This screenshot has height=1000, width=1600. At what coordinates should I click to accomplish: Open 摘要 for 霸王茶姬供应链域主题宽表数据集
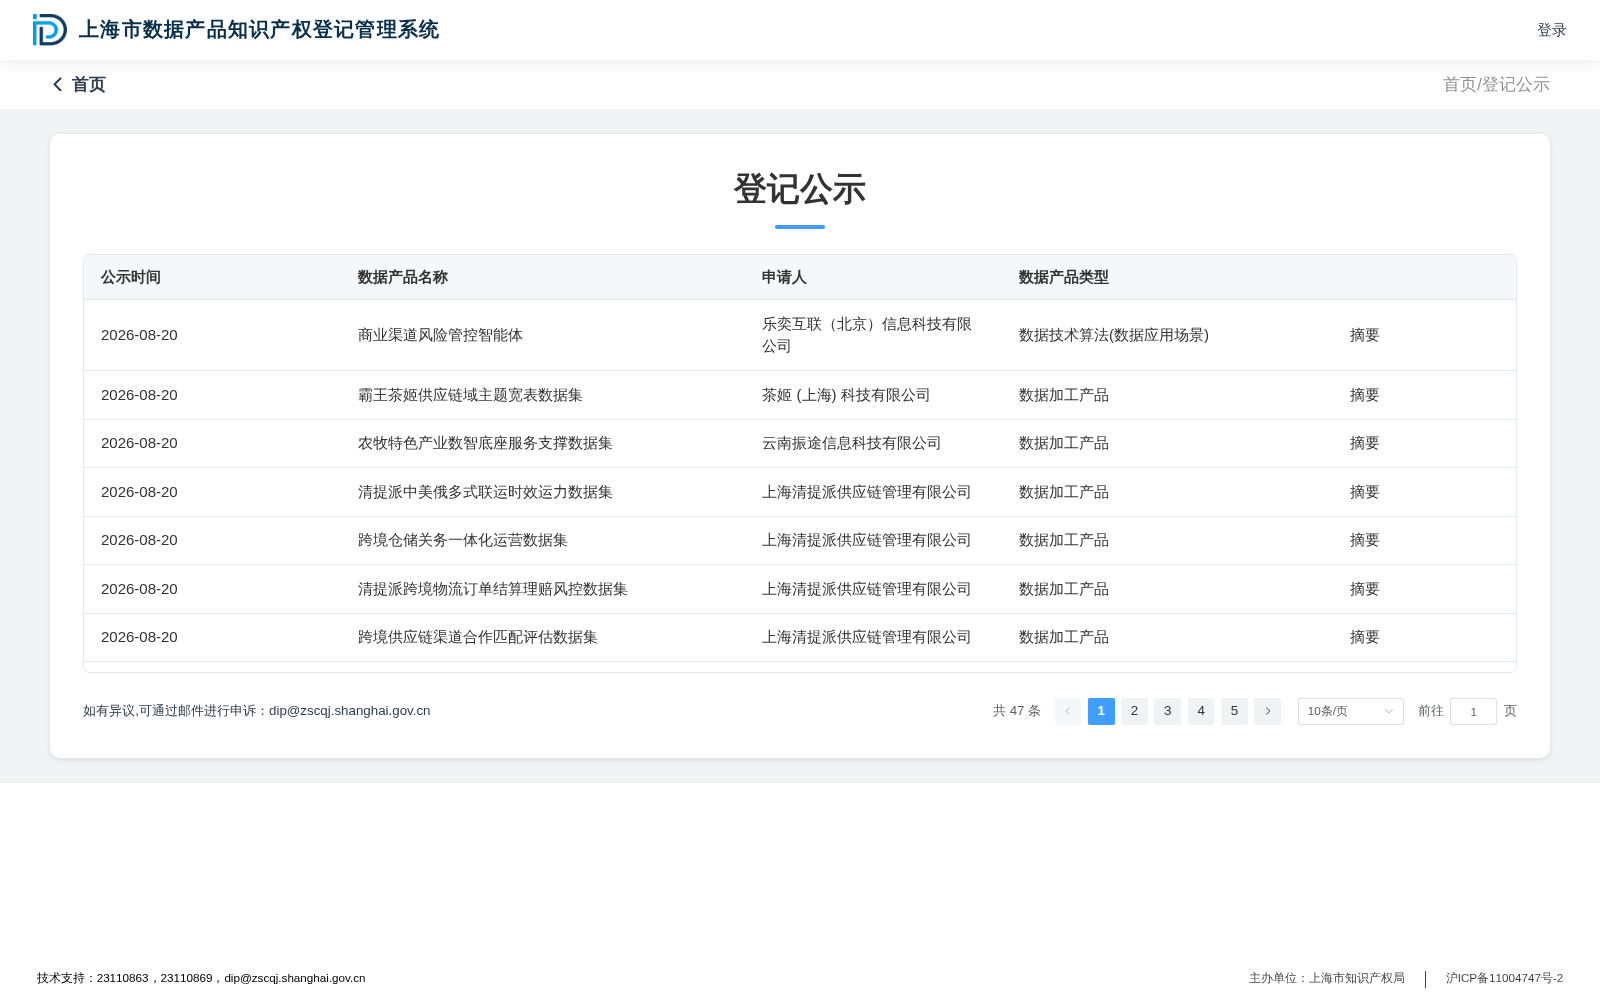1364,395
